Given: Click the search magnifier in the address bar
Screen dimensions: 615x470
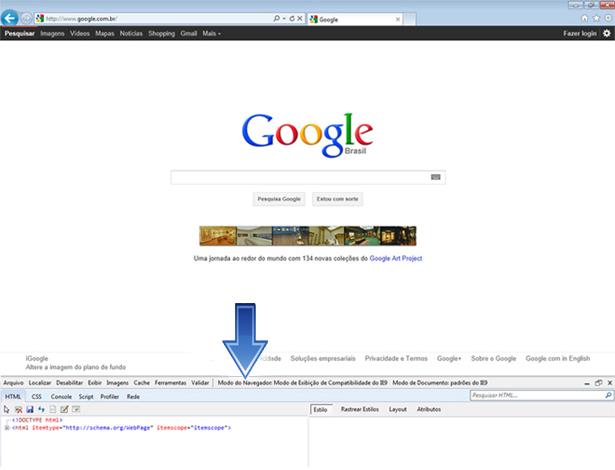Looking at the screenshot, I should point(277,18).
